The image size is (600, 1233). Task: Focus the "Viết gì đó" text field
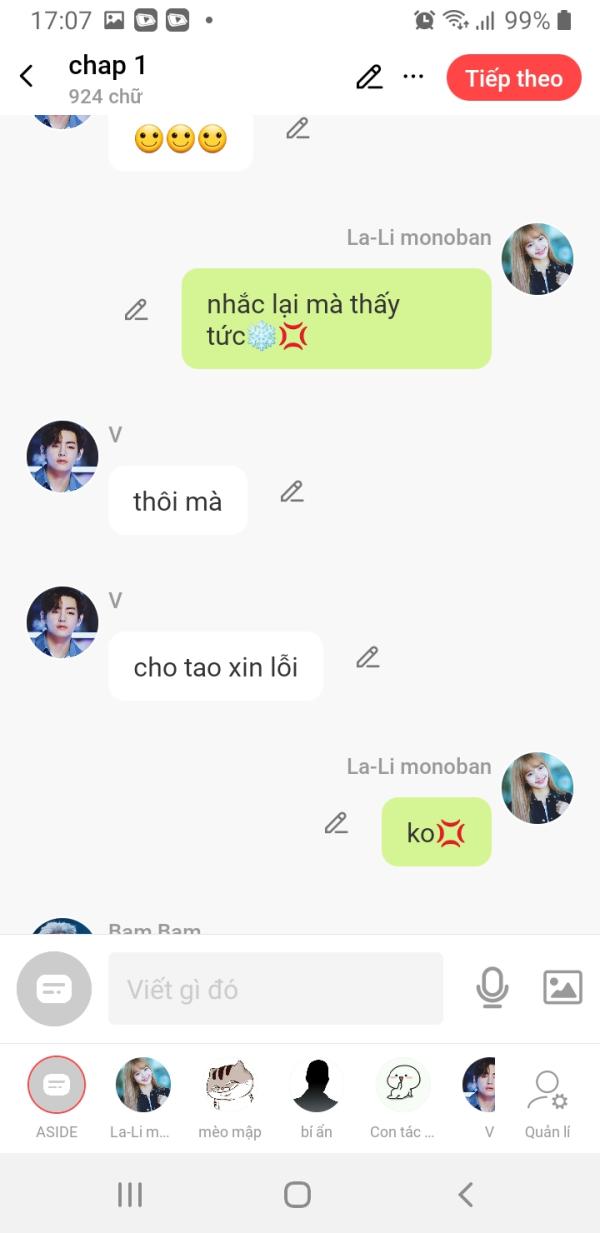click(275, 989)
